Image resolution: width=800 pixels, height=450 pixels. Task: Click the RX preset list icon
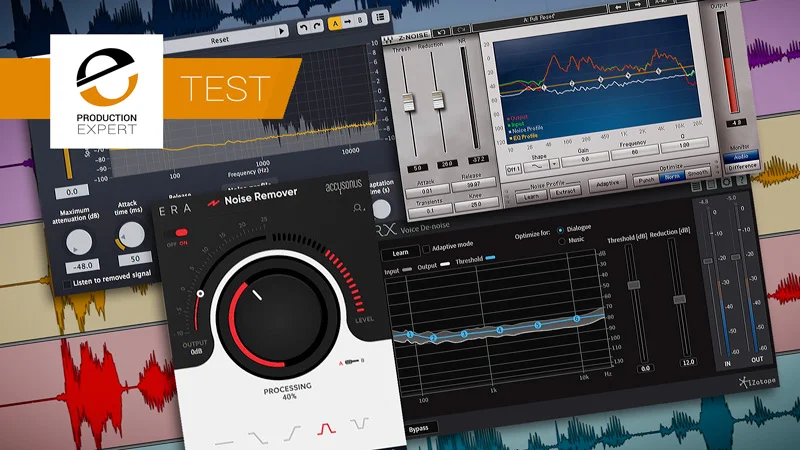[696, 187]
